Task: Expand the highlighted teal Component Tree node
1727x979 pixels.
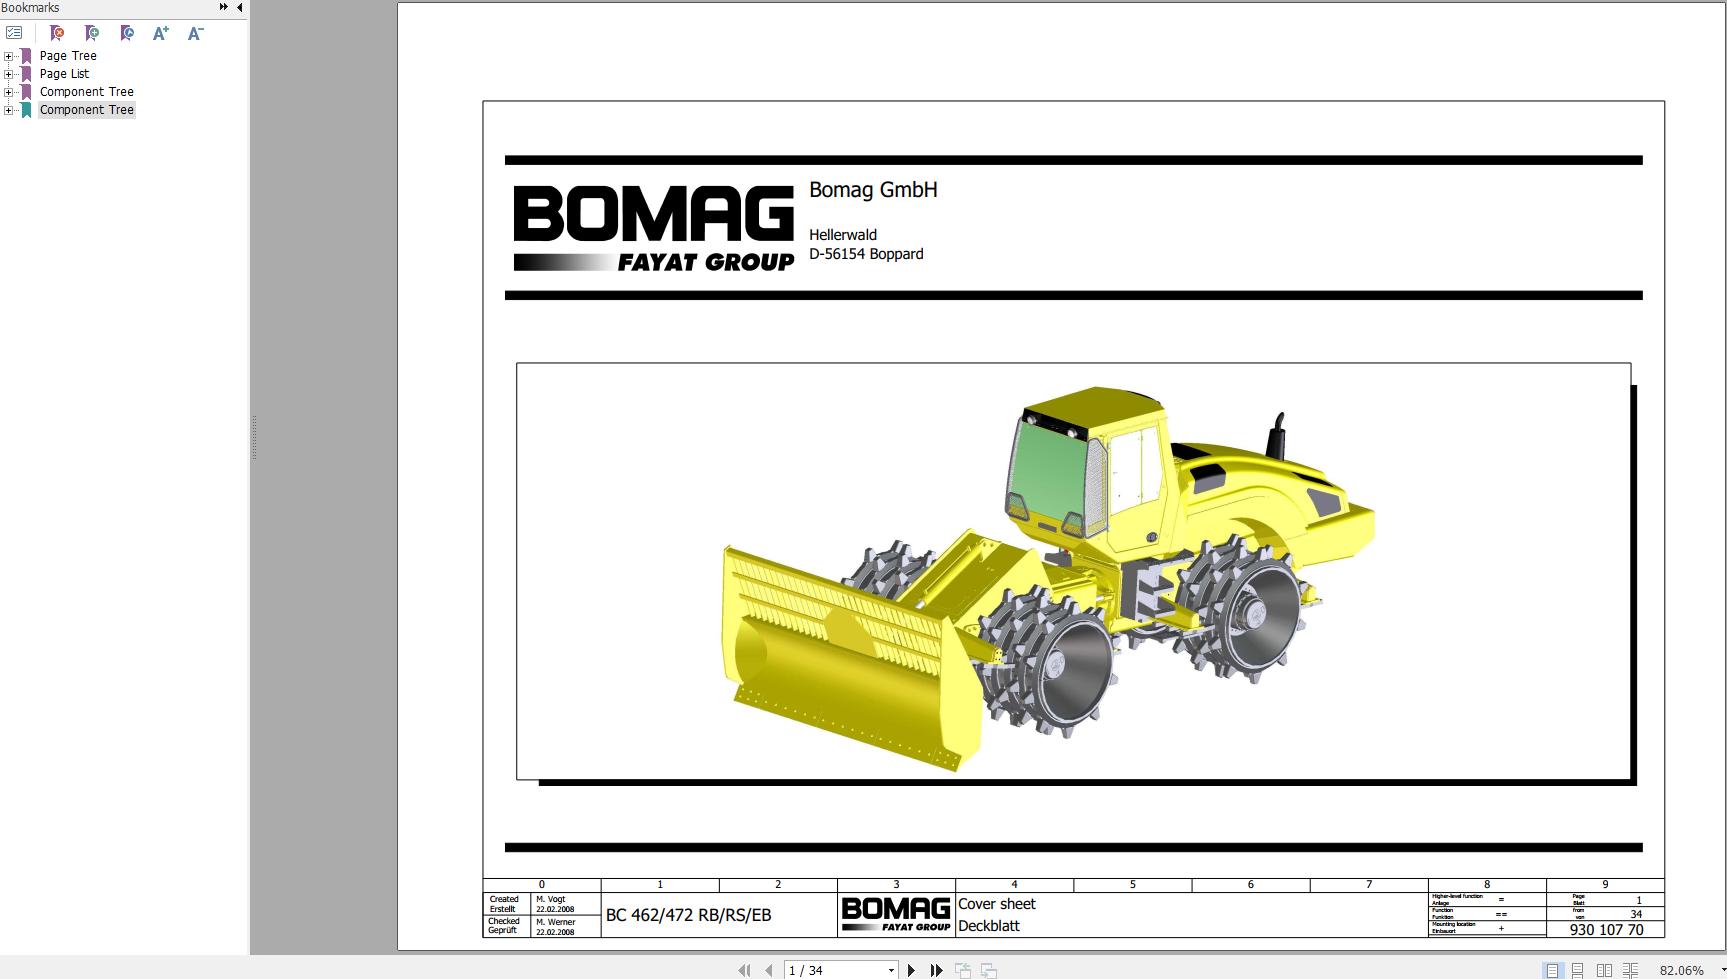Action: point(8,110)
